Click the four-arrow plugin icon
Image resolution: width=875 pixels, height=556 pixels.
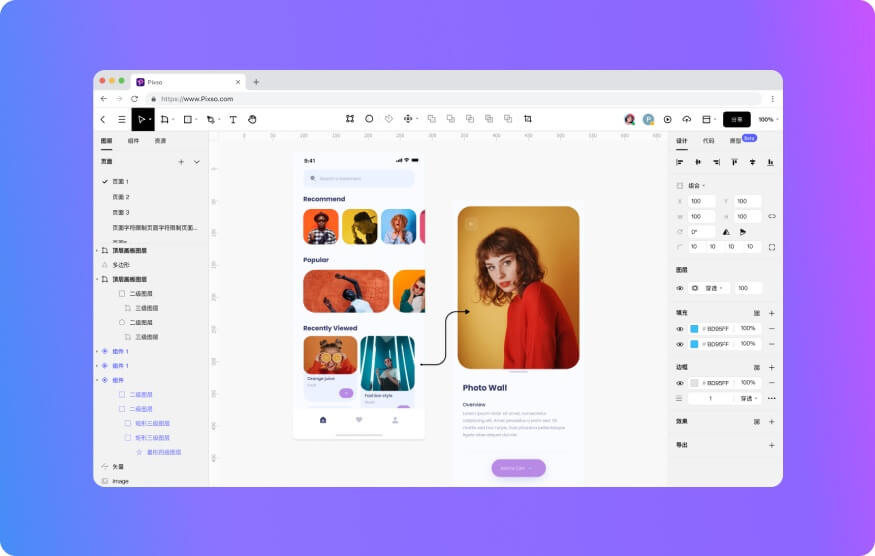coord(408,119)
